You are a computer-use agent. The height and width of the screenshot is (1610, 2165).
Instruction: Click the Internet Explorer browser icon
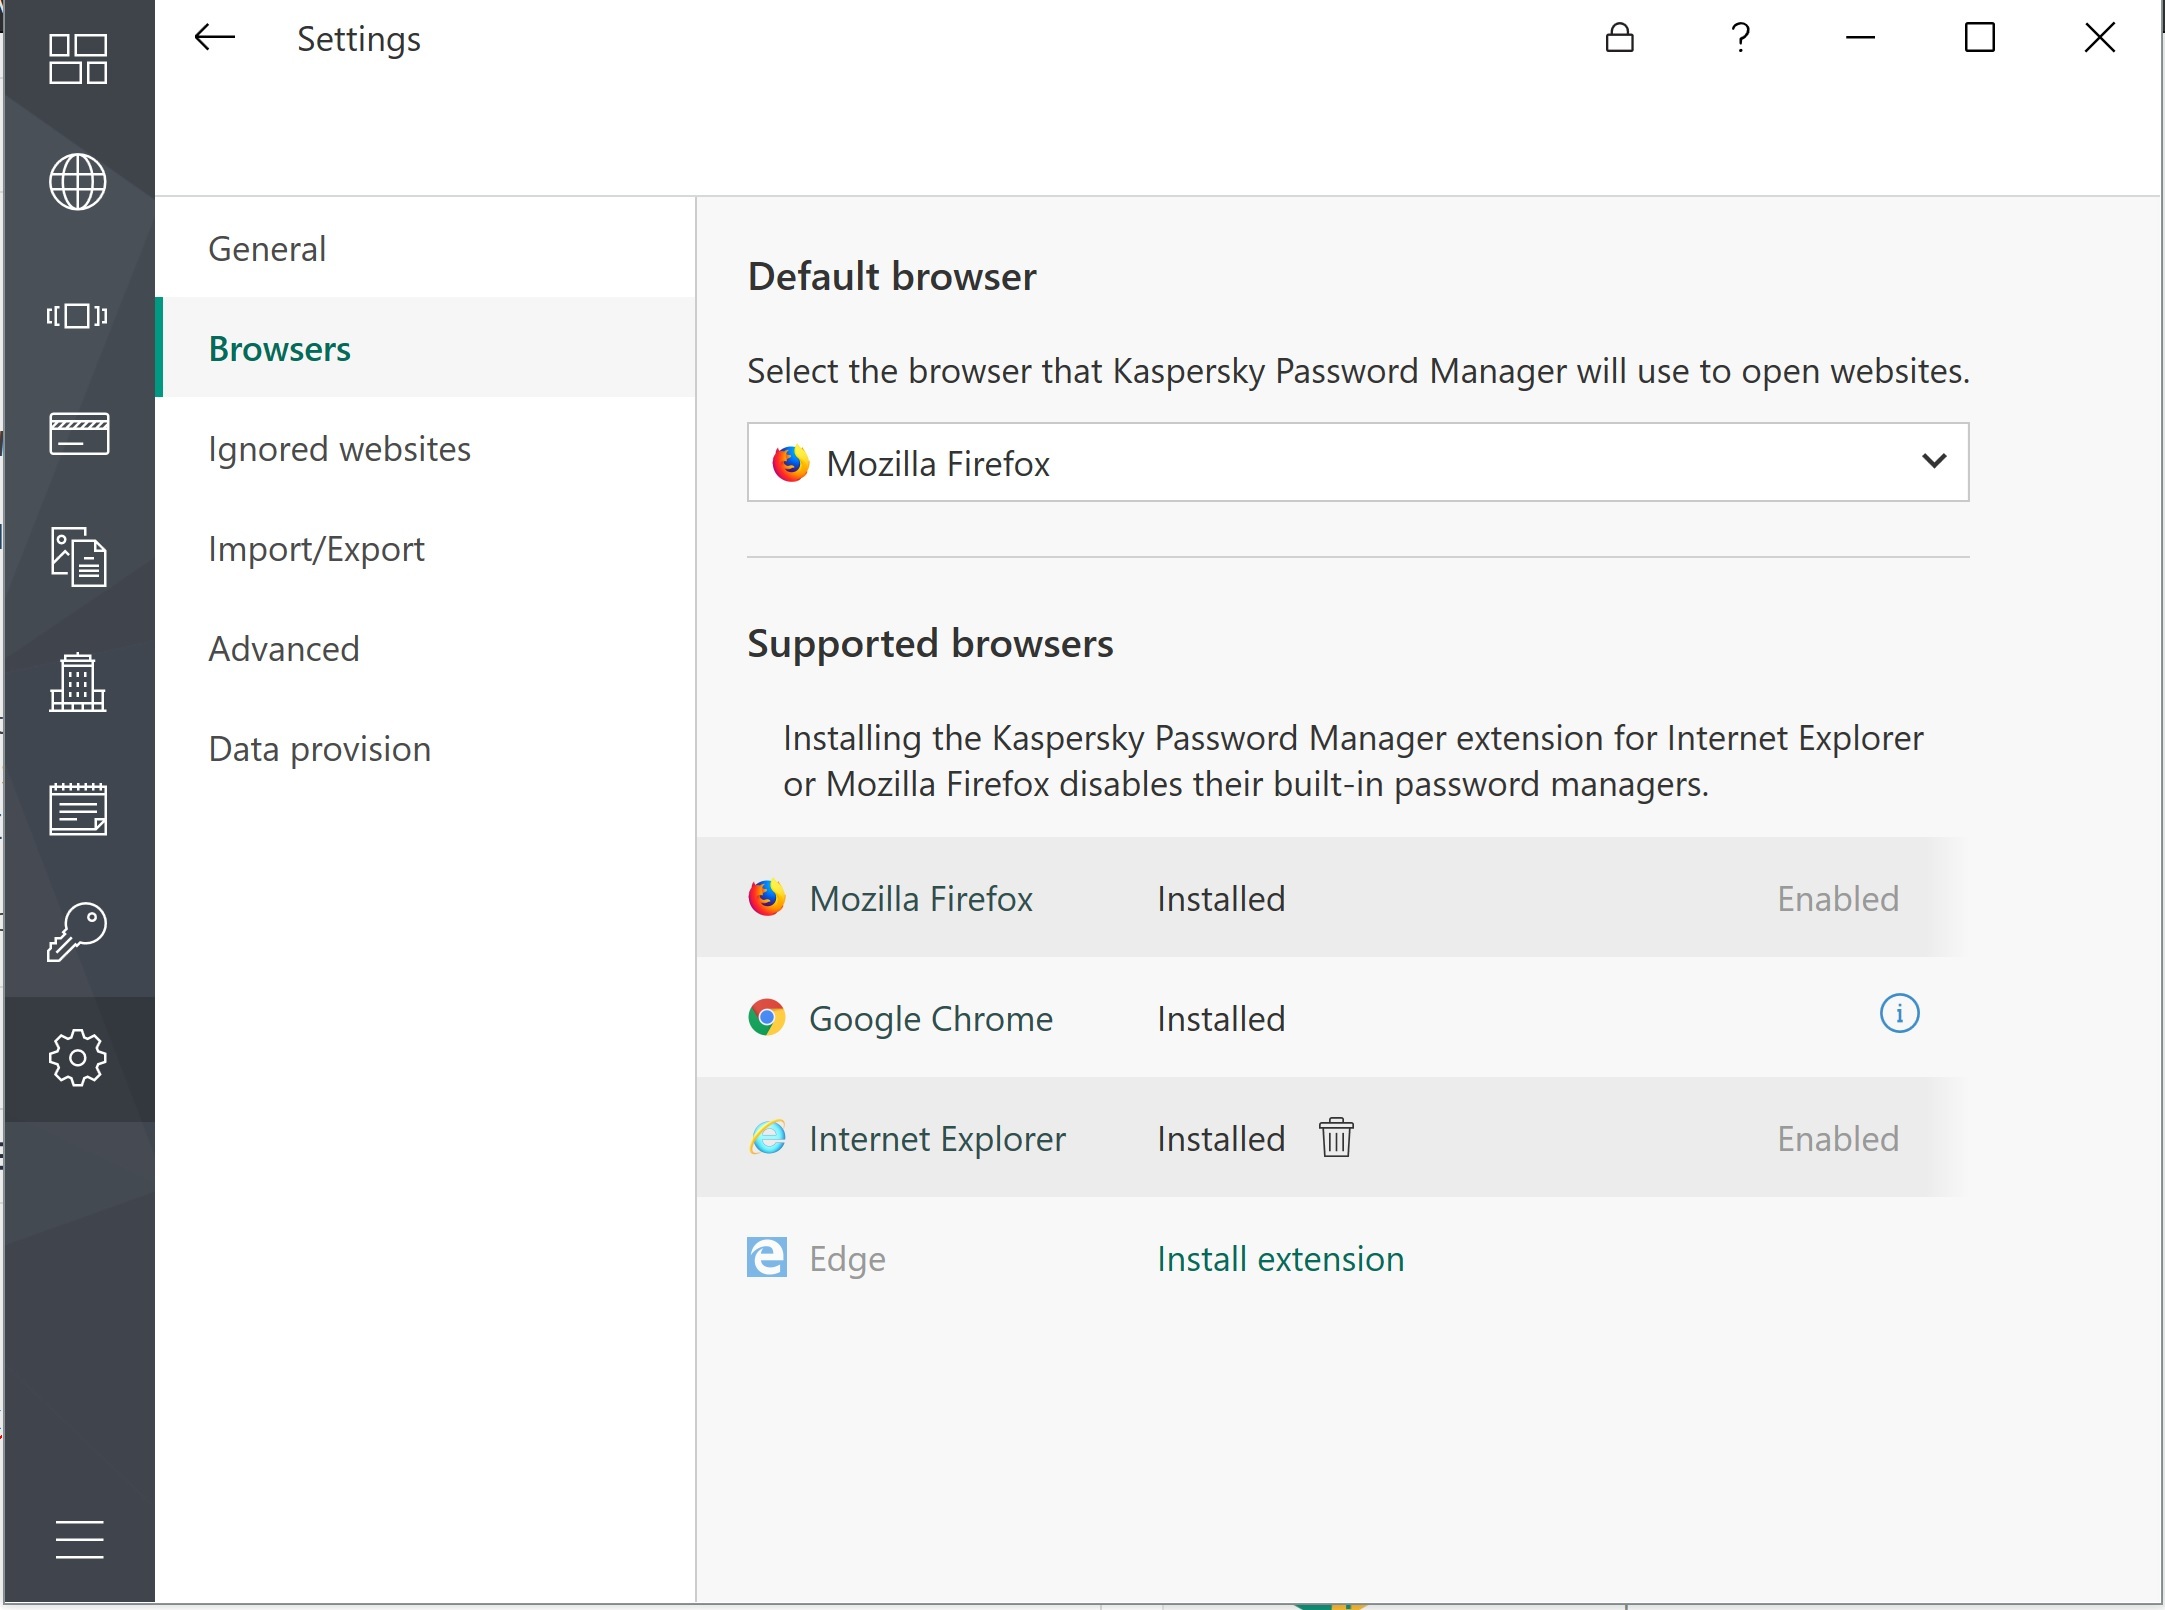767,1138
